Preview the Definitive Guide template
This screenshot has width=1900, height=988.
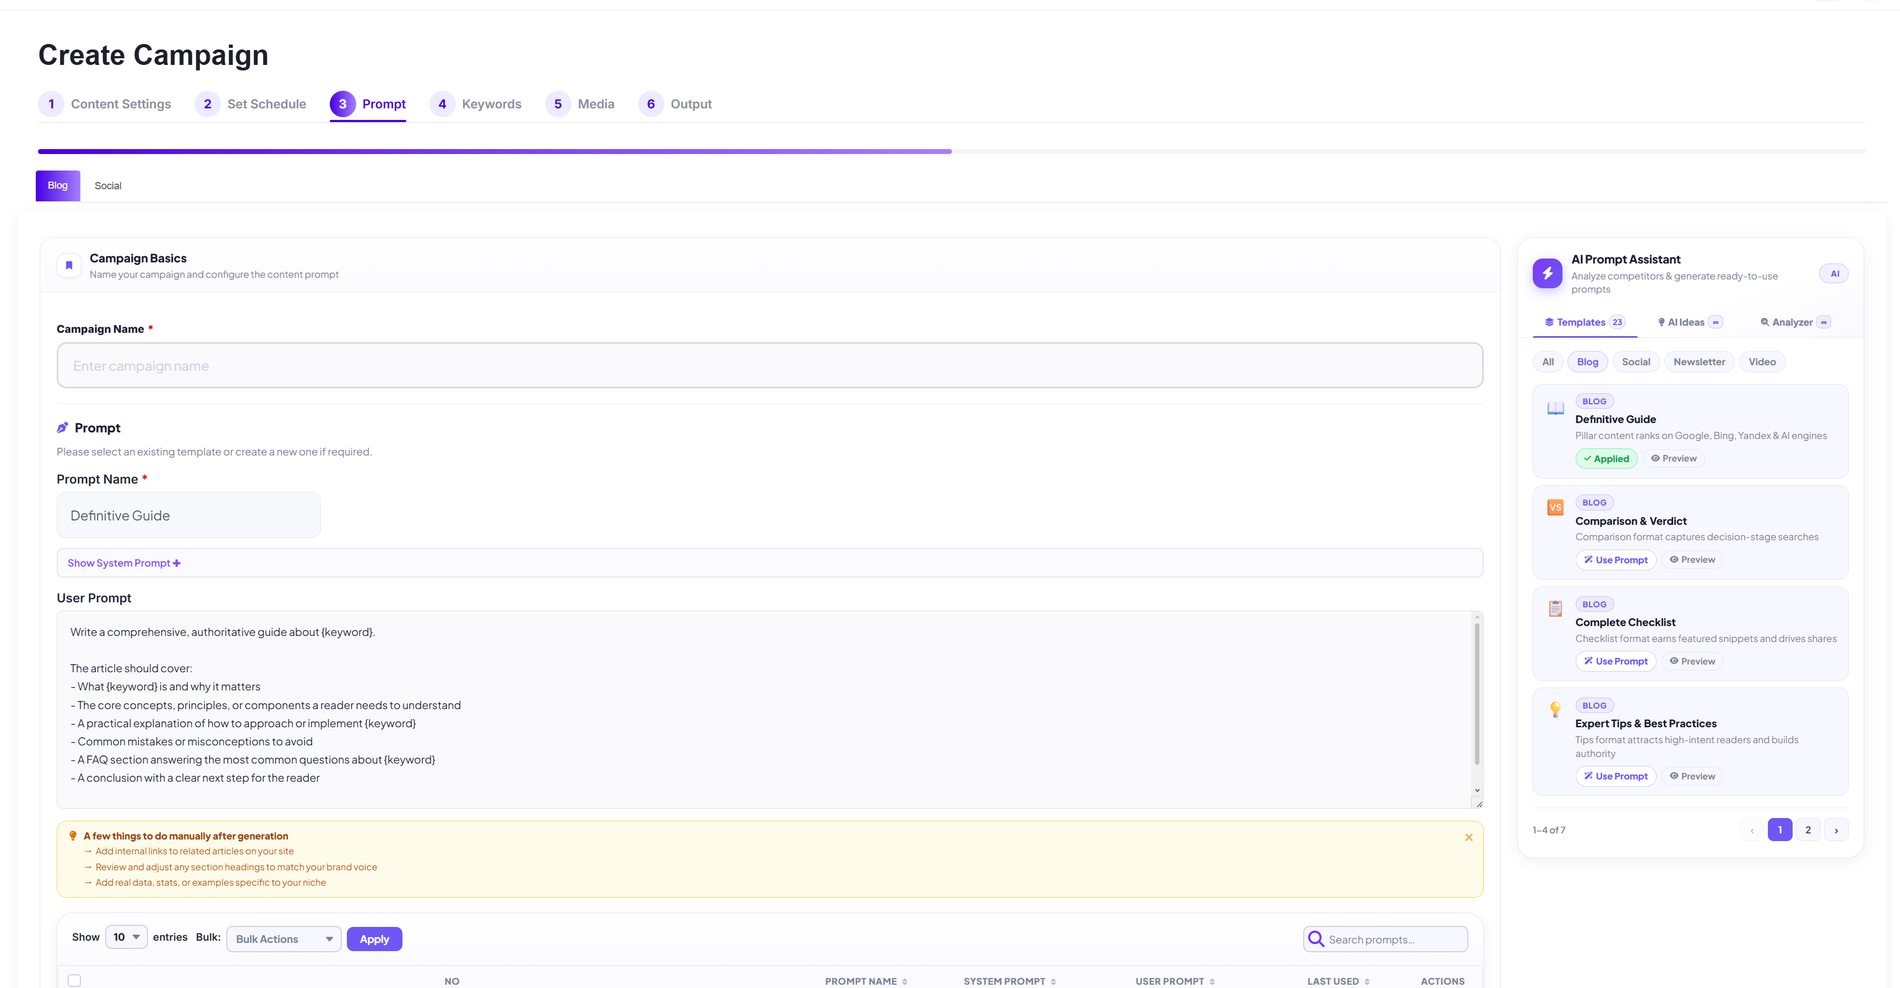[1674, 459]
